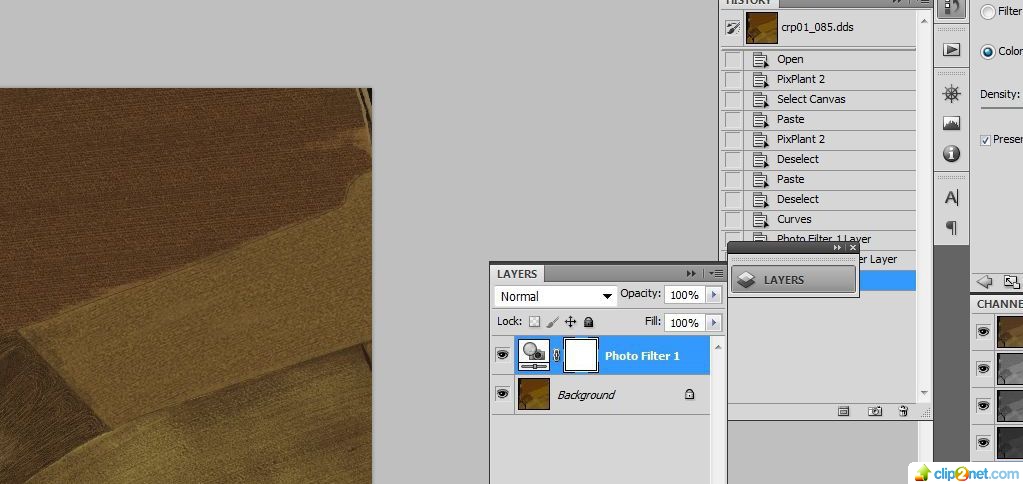Click the brown texture image on canvas
1023x484 pixels.
click(186, 286)
